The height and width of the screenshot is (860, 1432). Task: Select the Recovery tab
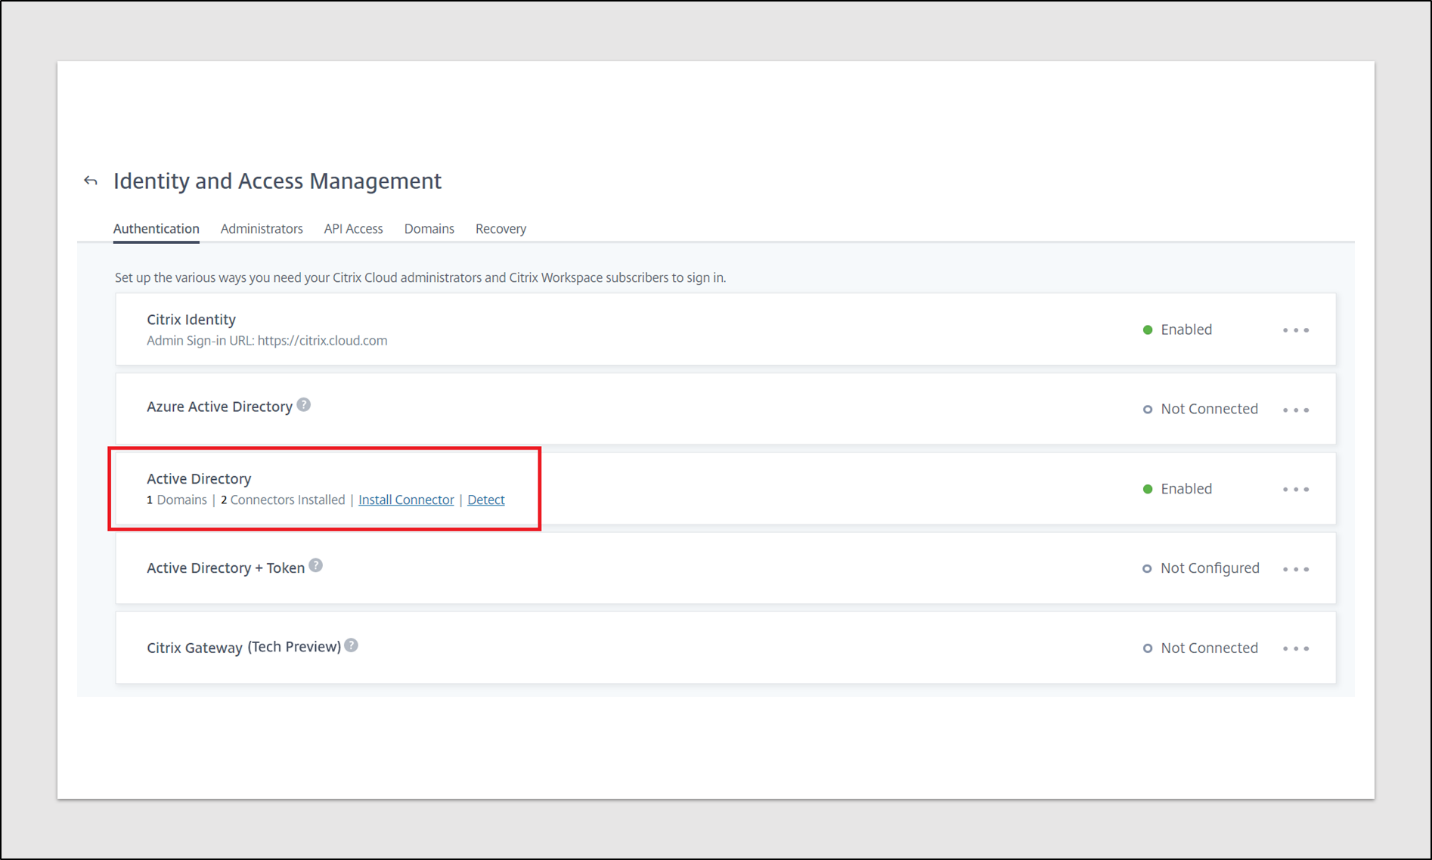point(501,229)
